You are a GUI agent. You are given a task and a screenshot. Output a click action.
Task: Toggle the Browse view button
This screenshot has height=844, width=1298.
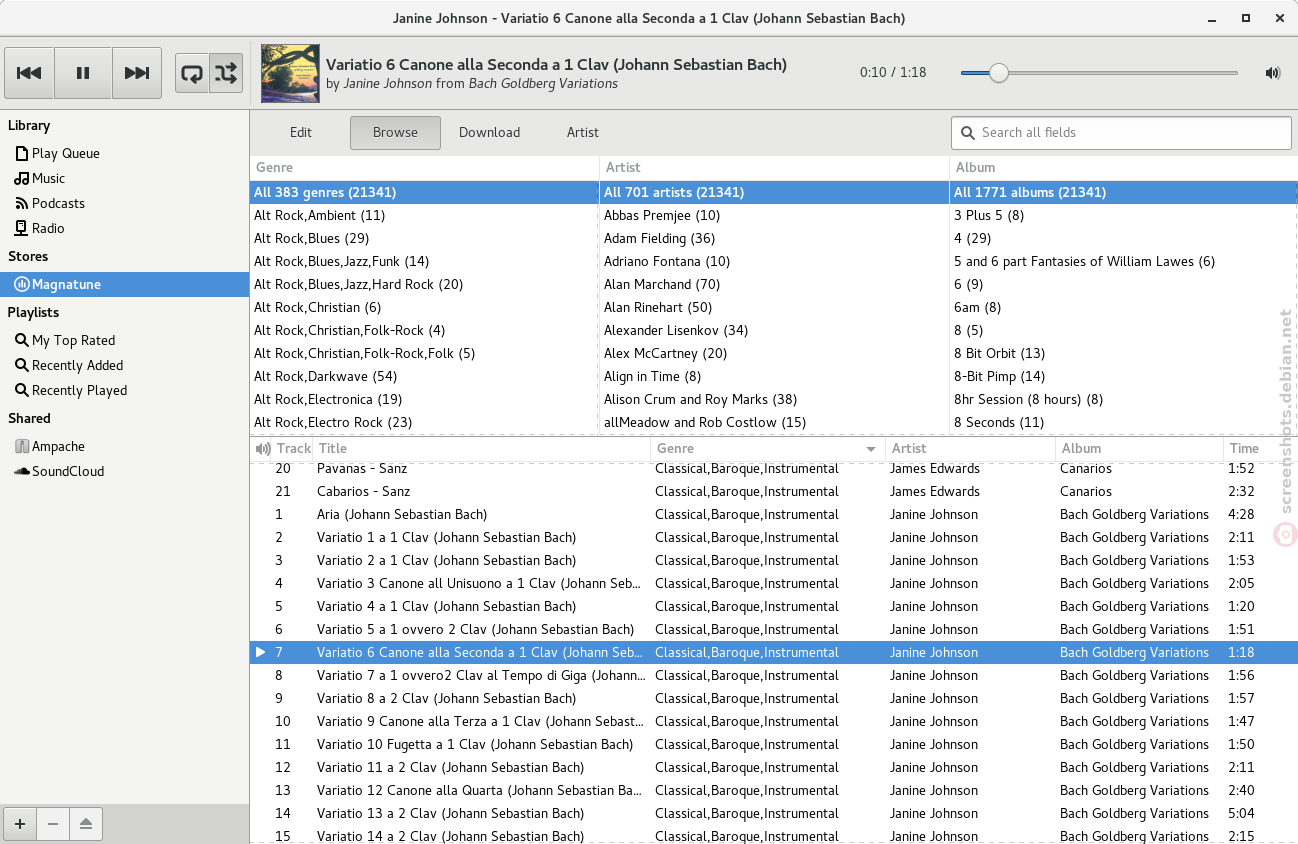click(395, 132)
